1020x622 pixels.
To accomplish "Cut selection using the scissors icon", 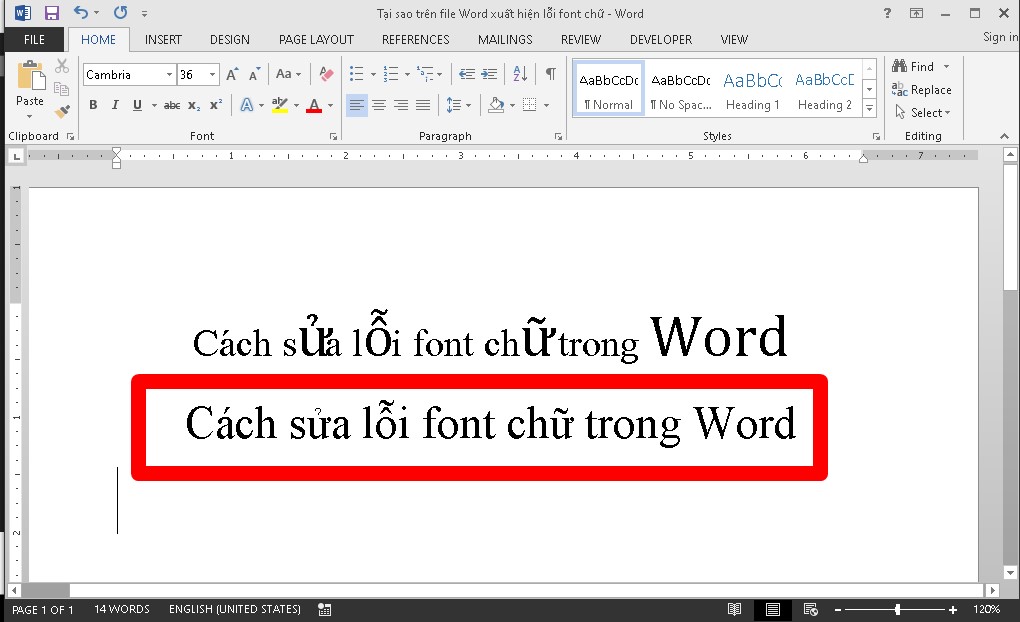I will click(x=62, y=66).
